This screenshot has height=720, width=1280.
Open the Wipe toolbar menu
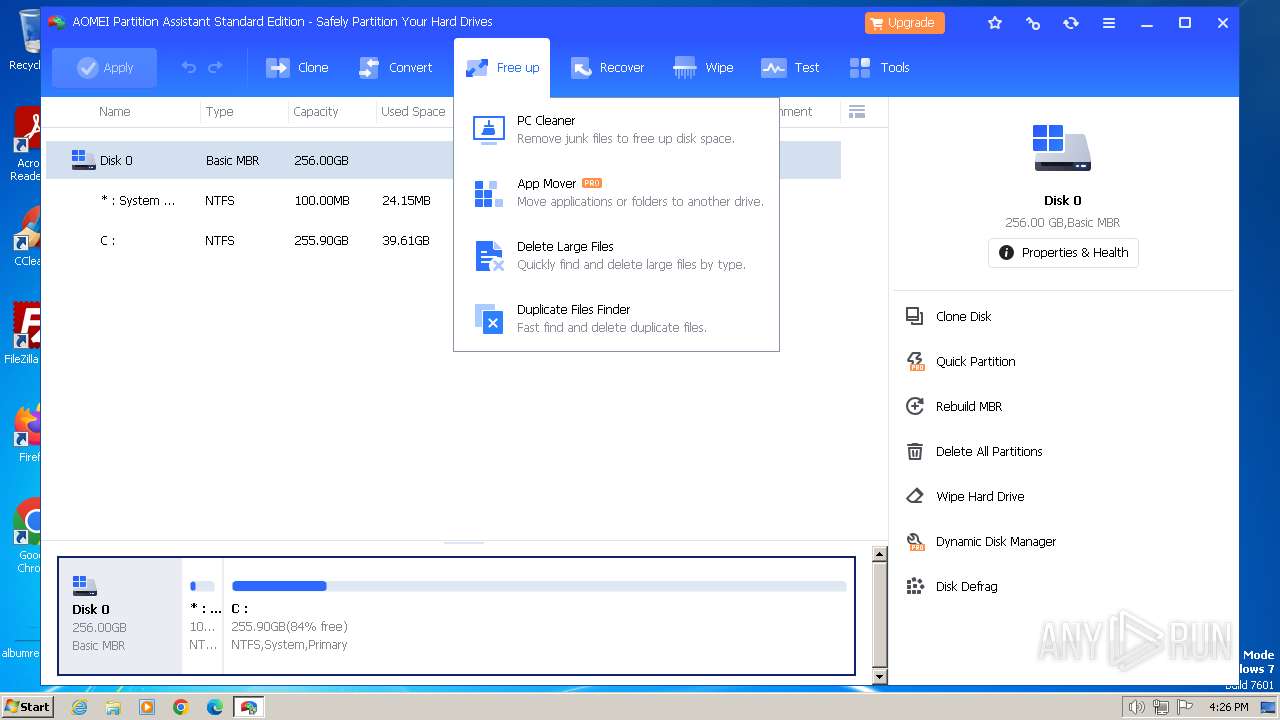click(704, 67)
